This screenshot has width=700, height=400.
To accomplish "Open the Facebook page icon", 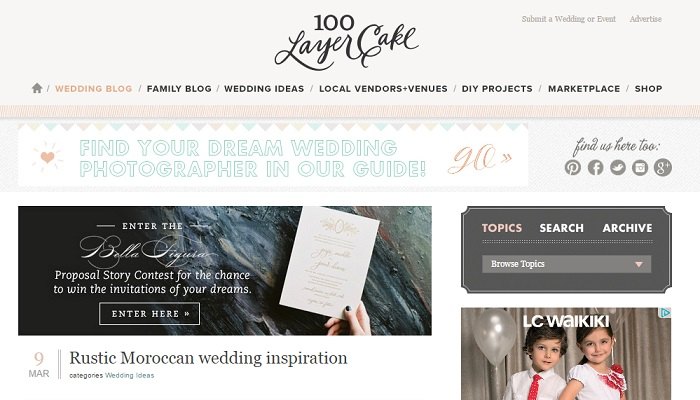I will pos(596,167).
